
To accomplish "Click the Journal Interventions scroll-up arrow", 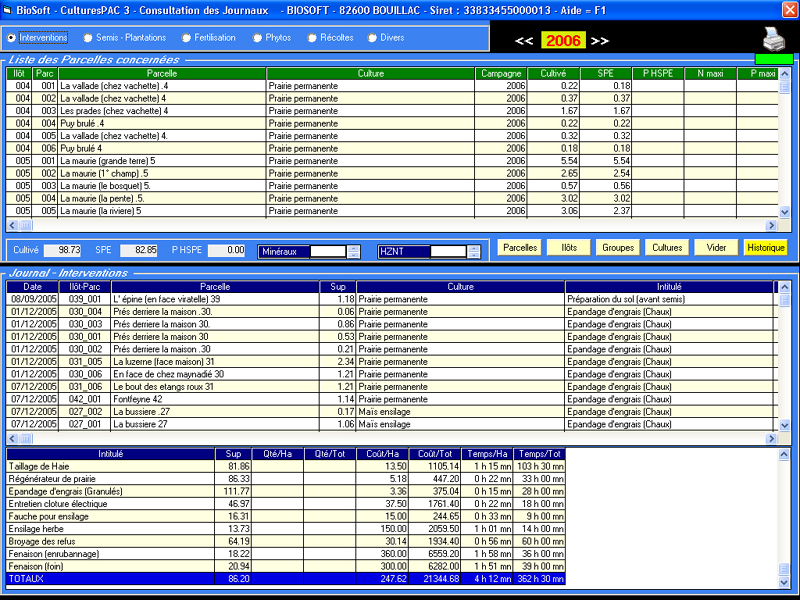I will [x=785, y=287].
